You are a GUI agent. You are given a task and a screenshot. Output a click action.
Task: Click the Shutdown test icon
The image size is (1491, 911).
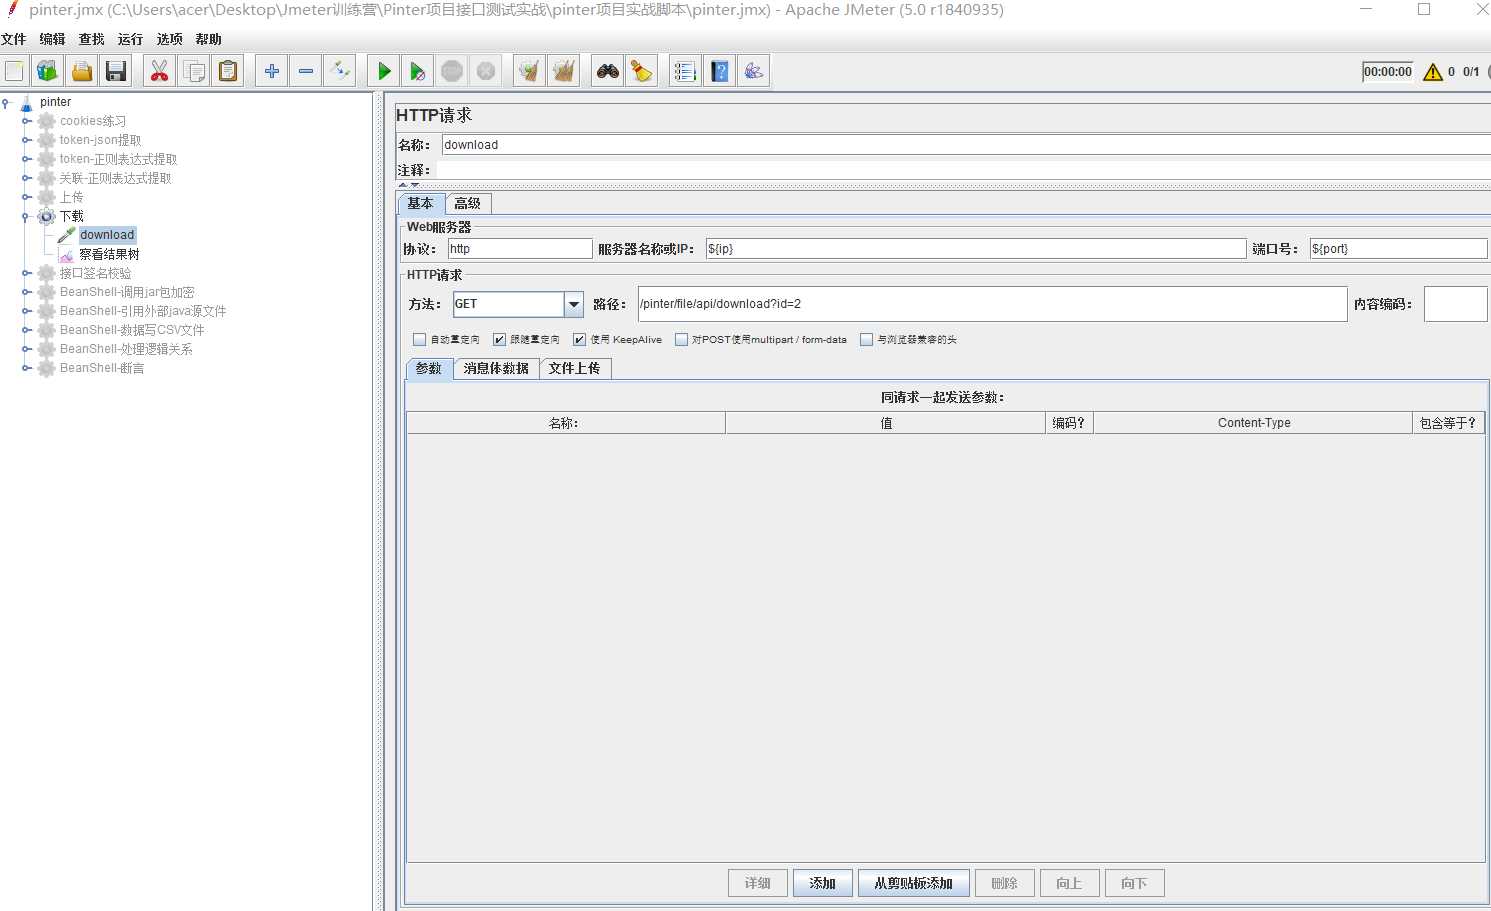(x=486, y=71)
